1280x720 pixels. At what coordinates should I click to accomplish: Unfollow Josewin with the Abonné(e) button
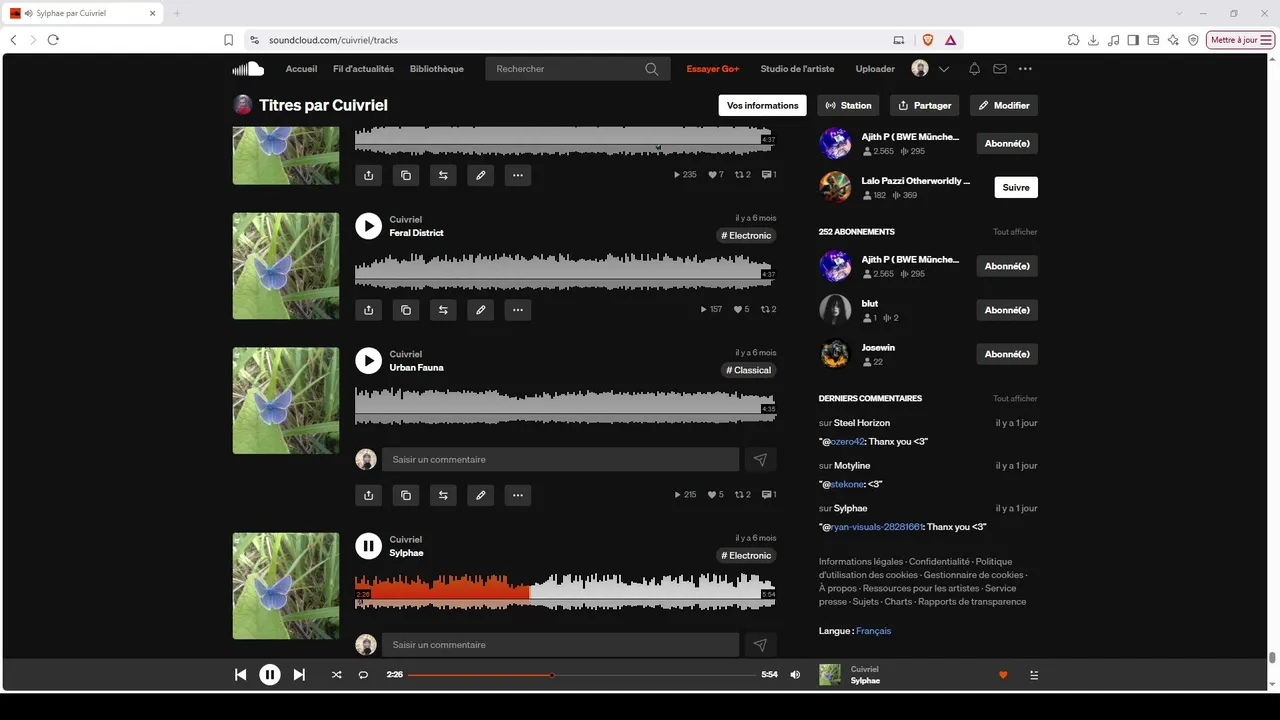coord(1007,354)
